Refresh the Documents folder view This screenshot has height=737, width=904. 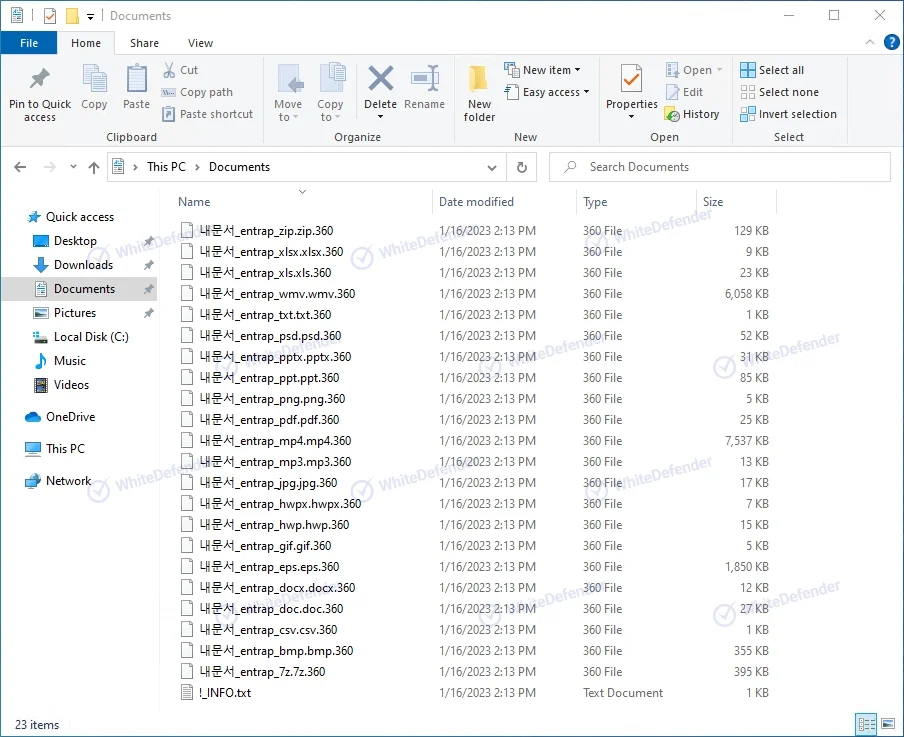[x=521, y=167]
